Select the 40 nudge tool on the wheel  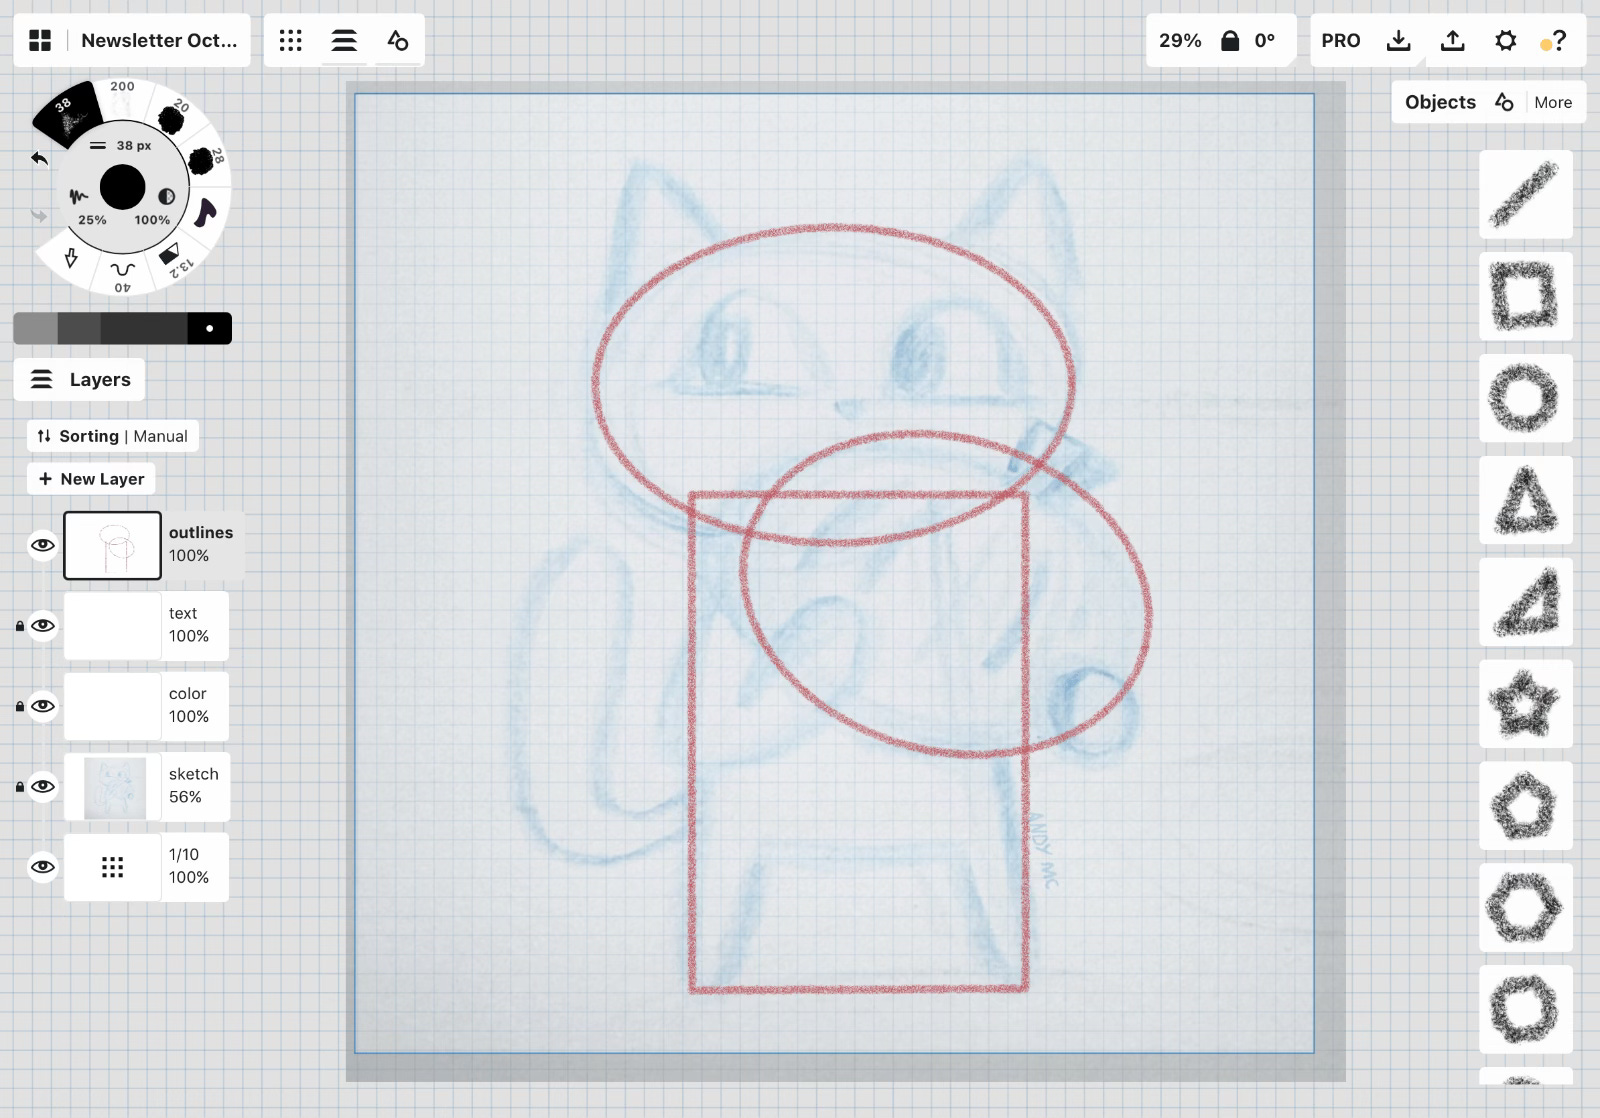coord(122,275)
